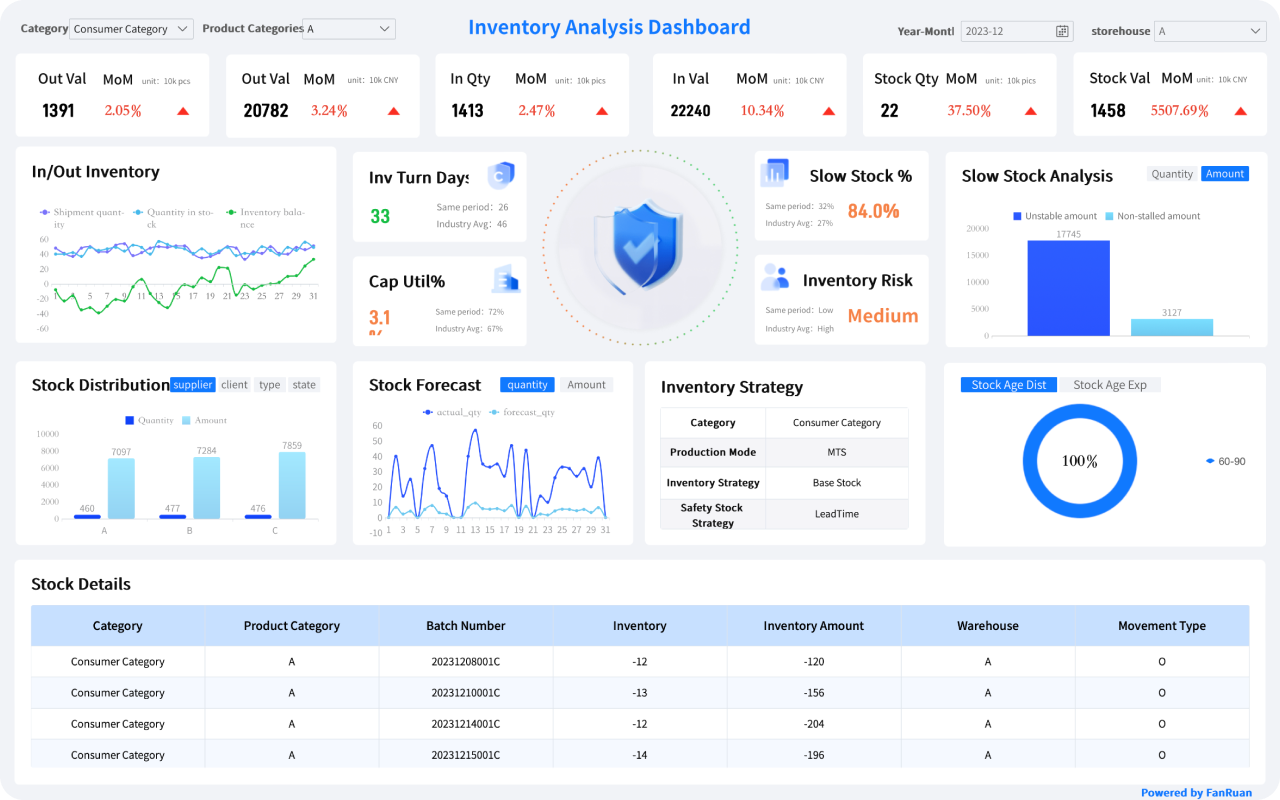Click the 60-90 legend color marker

tap(1210, 461)
